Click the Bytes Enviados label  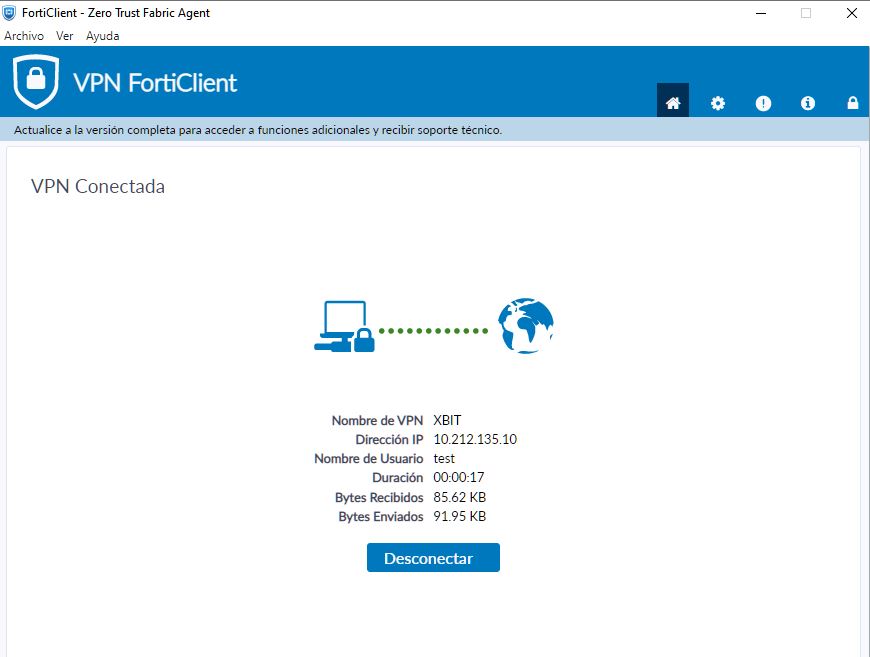(x=381, y=517)
